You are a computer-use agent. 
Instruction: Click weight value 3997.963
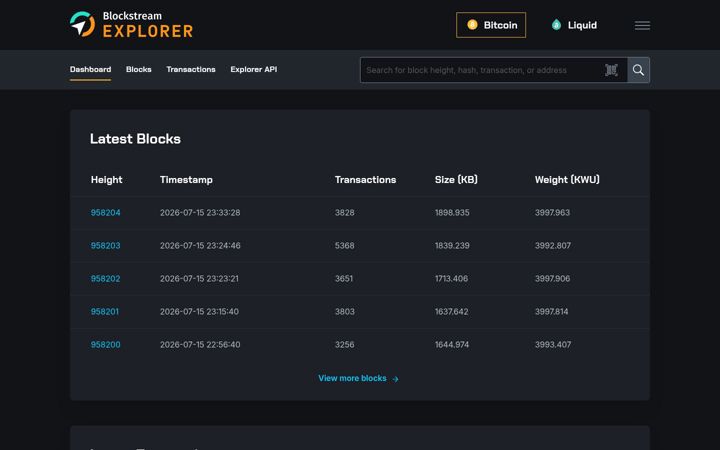tap(552, 213)
